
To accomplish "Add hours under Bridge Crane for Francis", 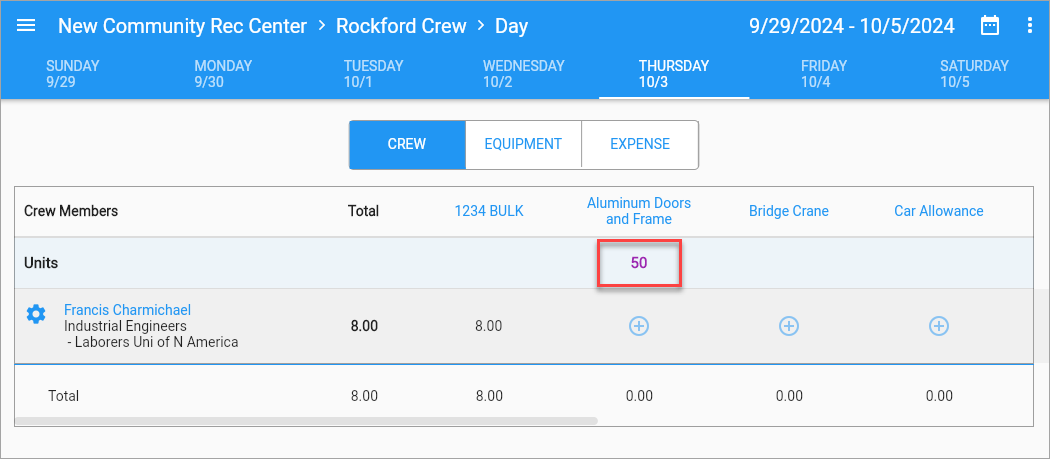I will point(789,326).
